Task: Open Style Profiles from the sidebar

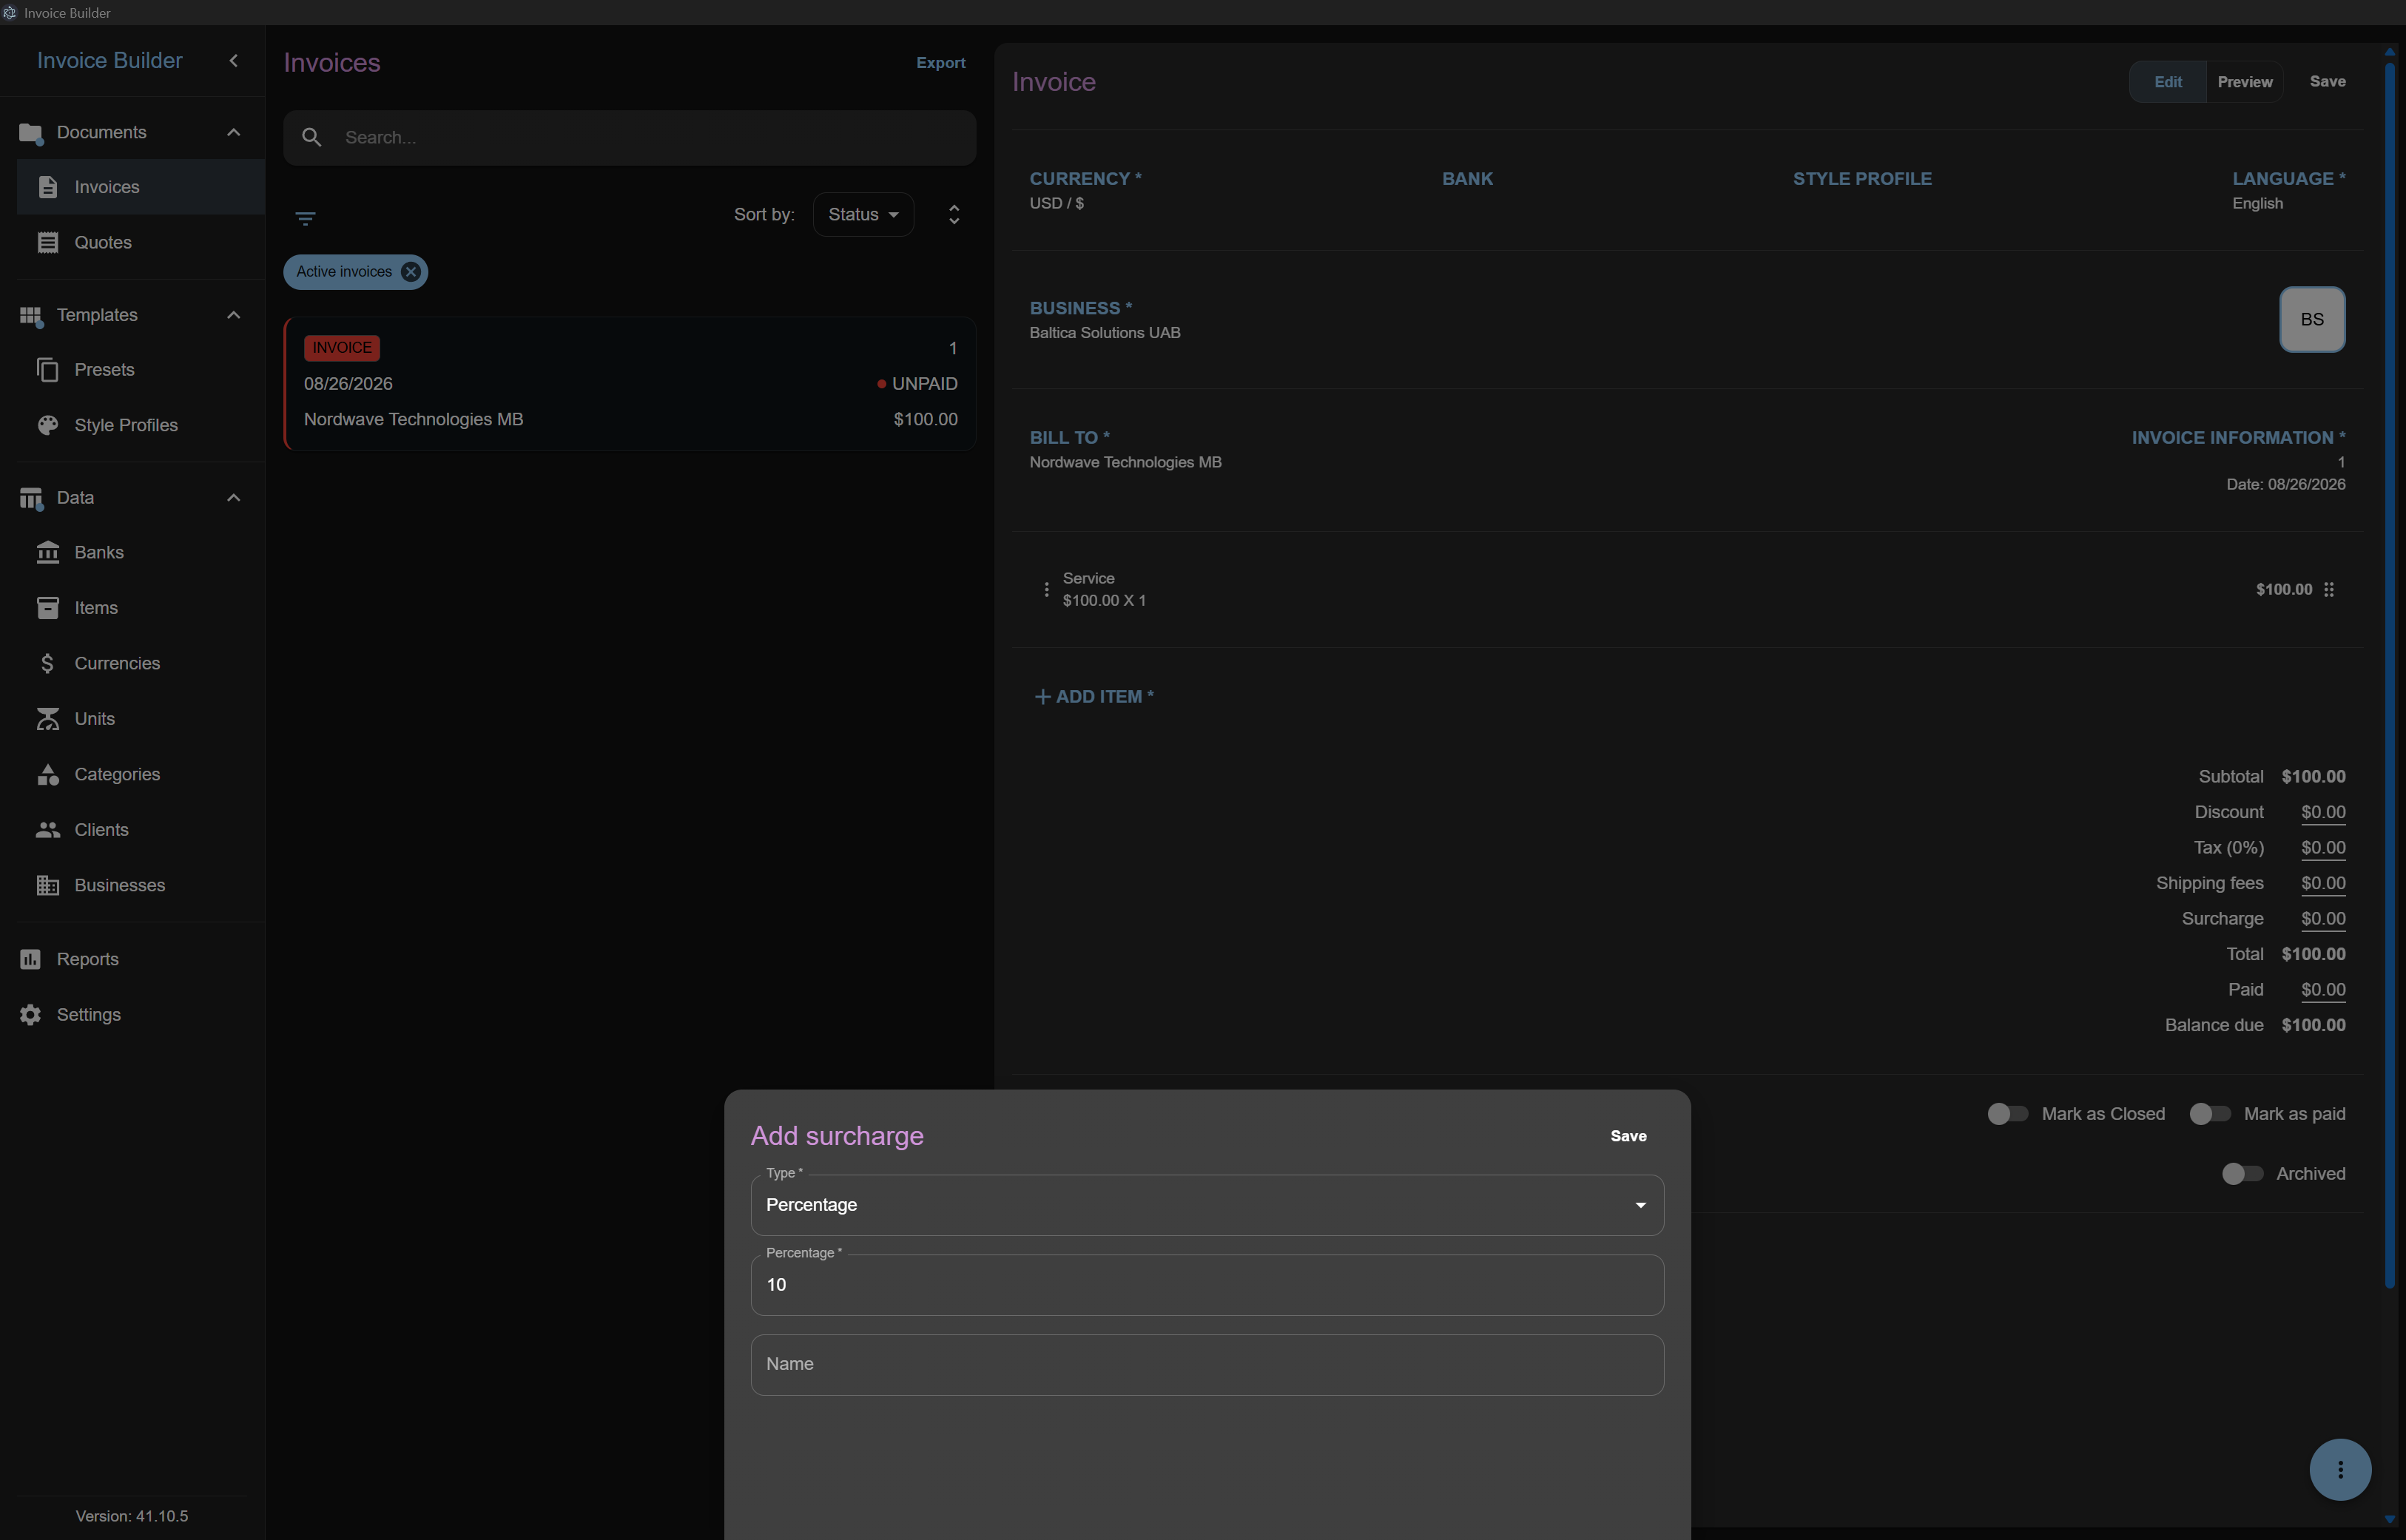Action: tap(126, 425)
